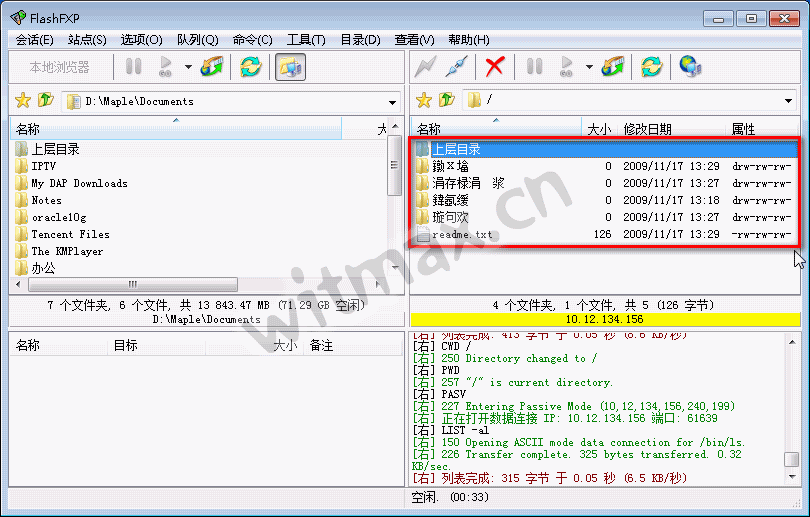Open the remote pane Go dropdown arrow
810x517 pixels.
(x=589, y=67)
